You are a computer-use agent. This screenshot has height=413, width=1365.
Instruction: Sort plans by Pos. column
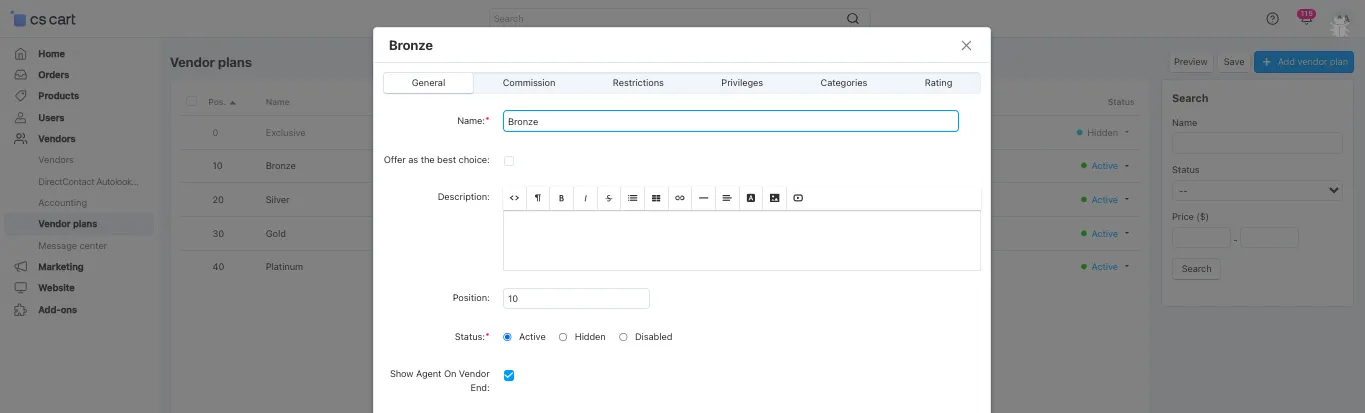coord(221,102)
